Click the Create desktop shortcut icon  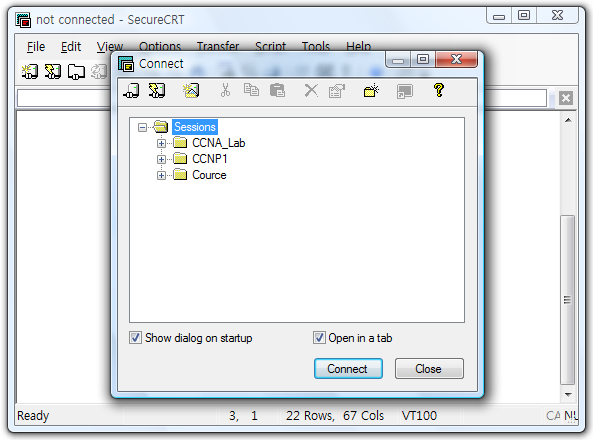coord(405,91)
